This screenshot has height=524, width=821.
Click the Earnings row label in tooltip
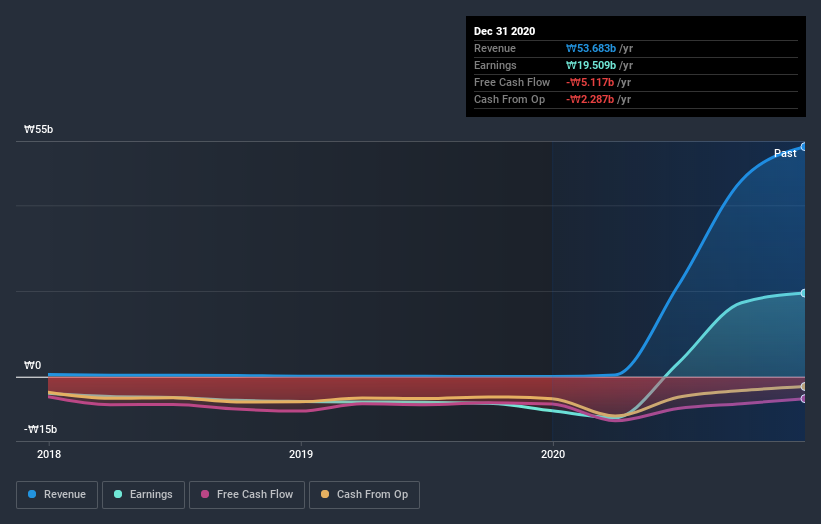point(495,65)
